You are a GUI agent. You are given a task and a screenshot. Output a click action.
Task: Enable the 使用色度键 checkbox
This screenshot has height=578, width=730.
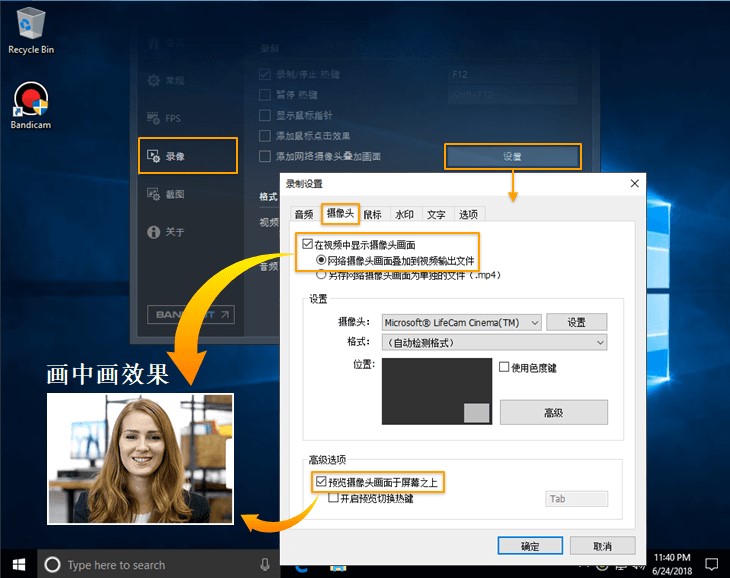tap(505, 367)
